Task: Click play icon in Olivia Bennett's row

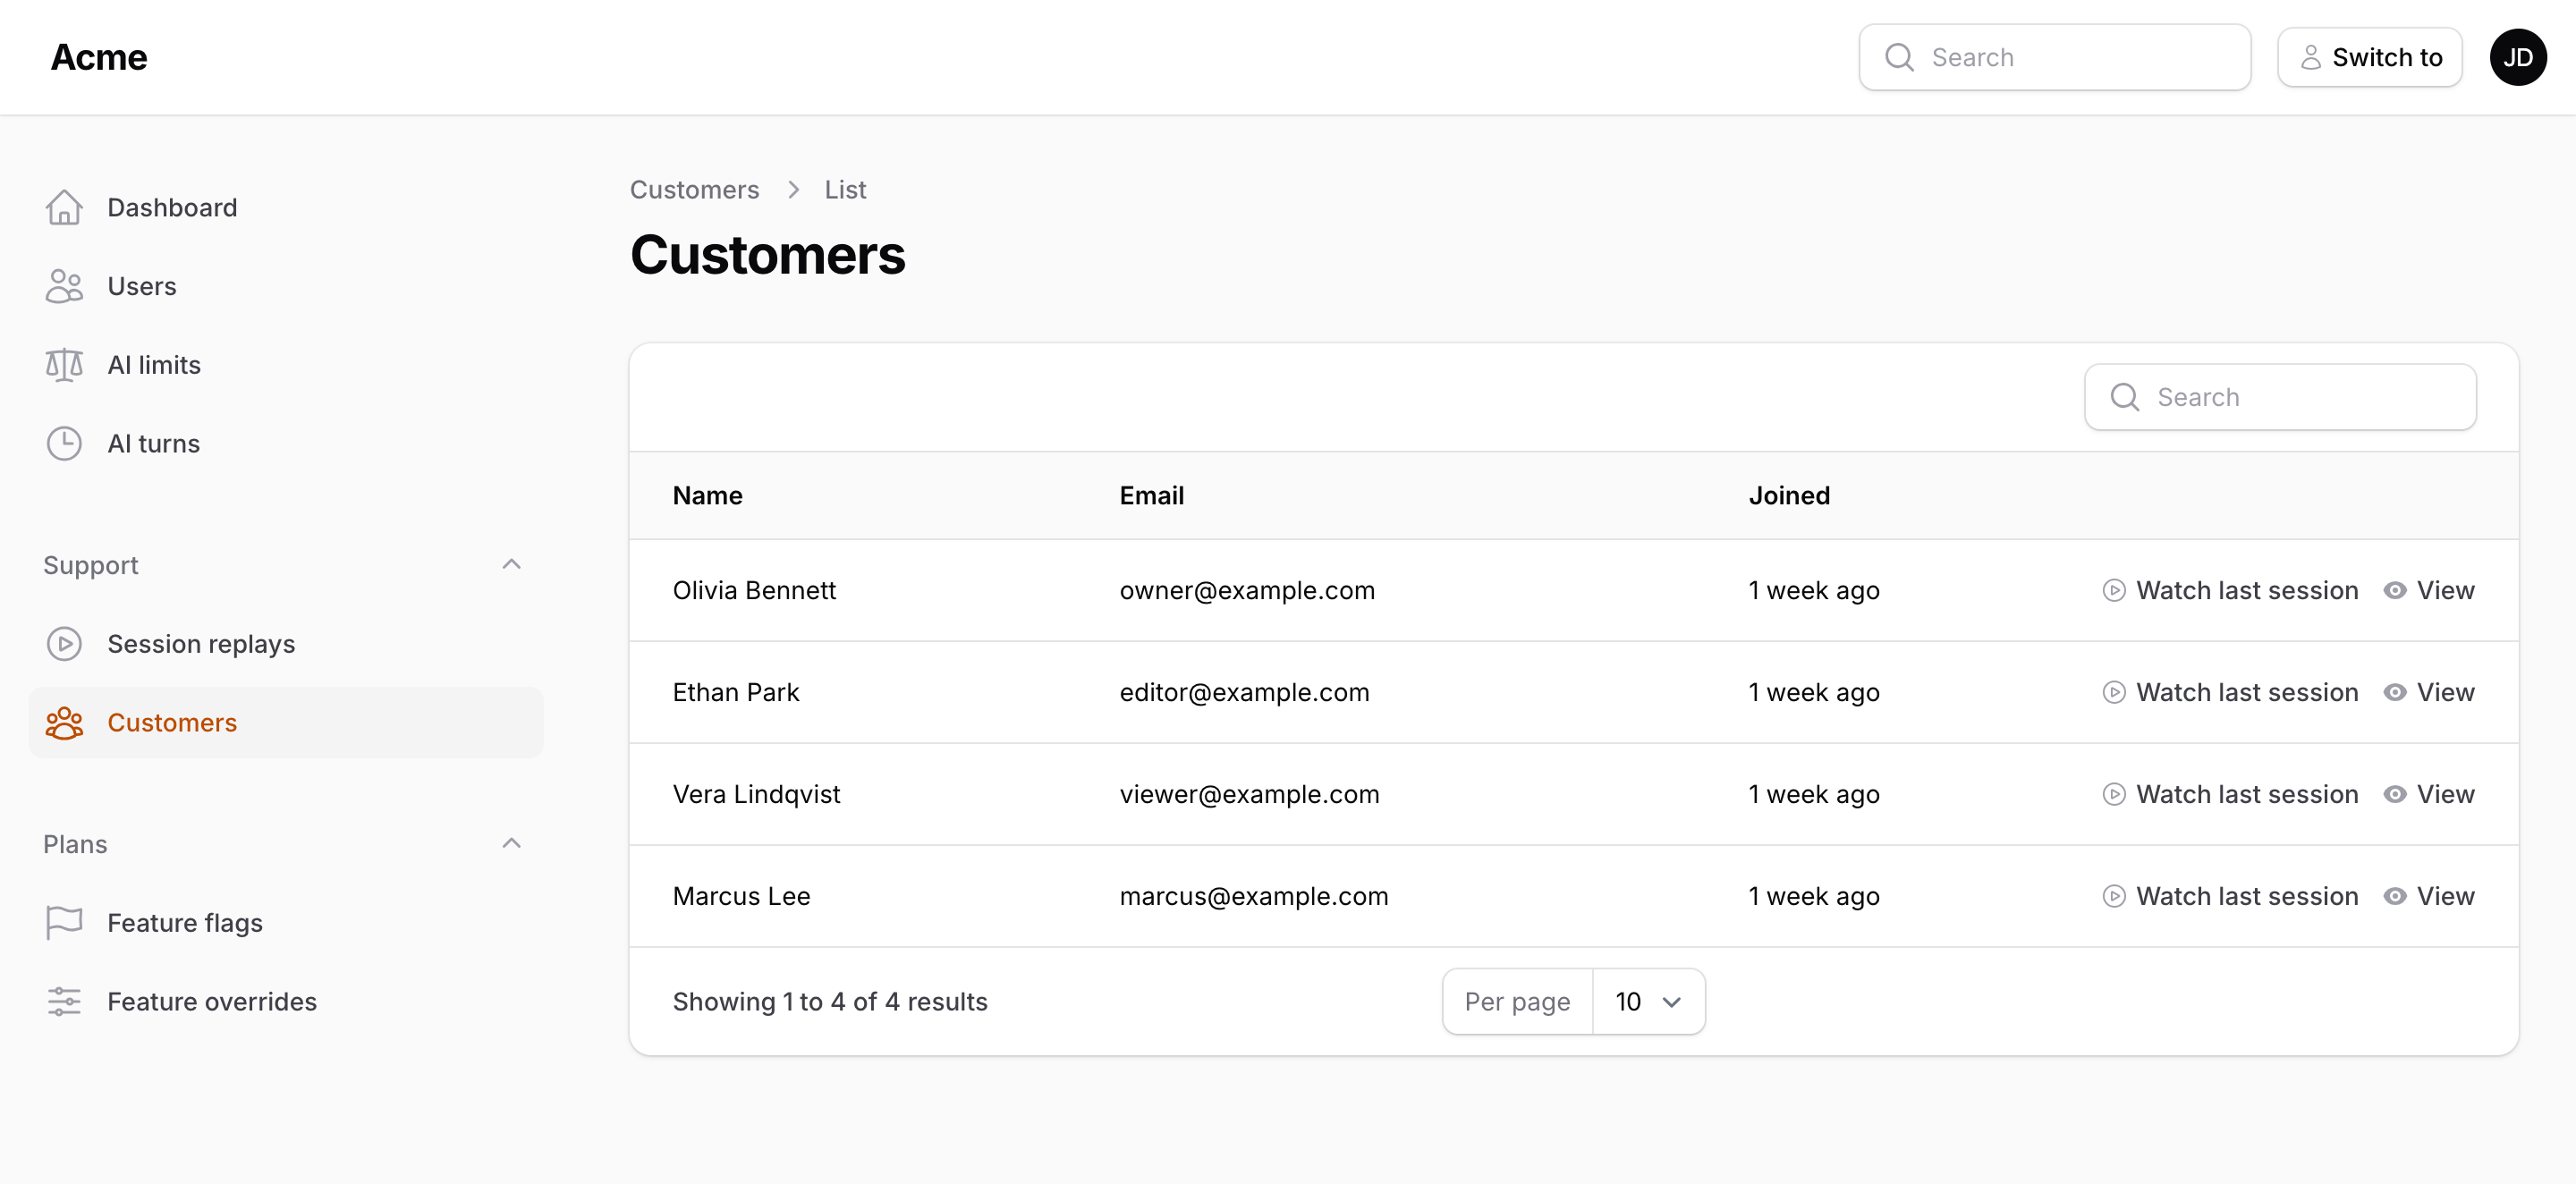Action: [2114, 590]
